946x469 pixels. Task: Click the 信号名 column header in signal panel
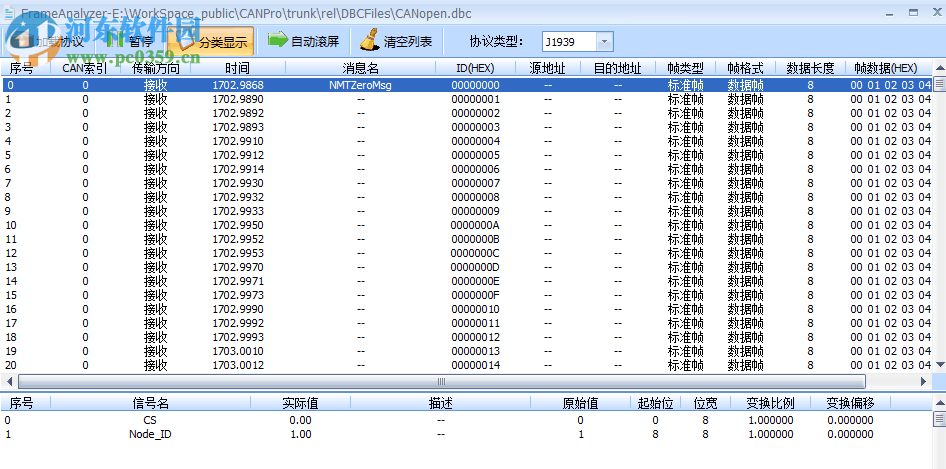(x=150, y=403)
